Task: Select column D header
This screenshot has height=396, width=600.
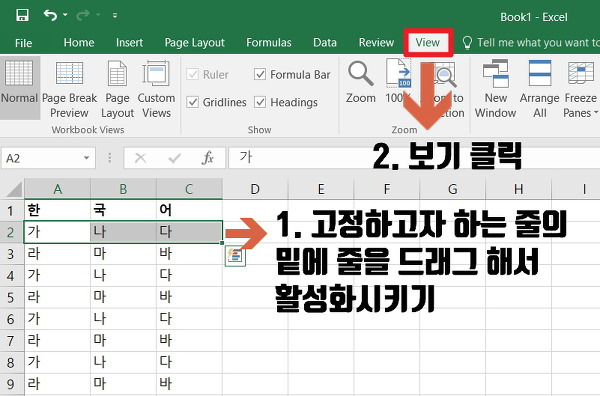Action: click(255, 189)
